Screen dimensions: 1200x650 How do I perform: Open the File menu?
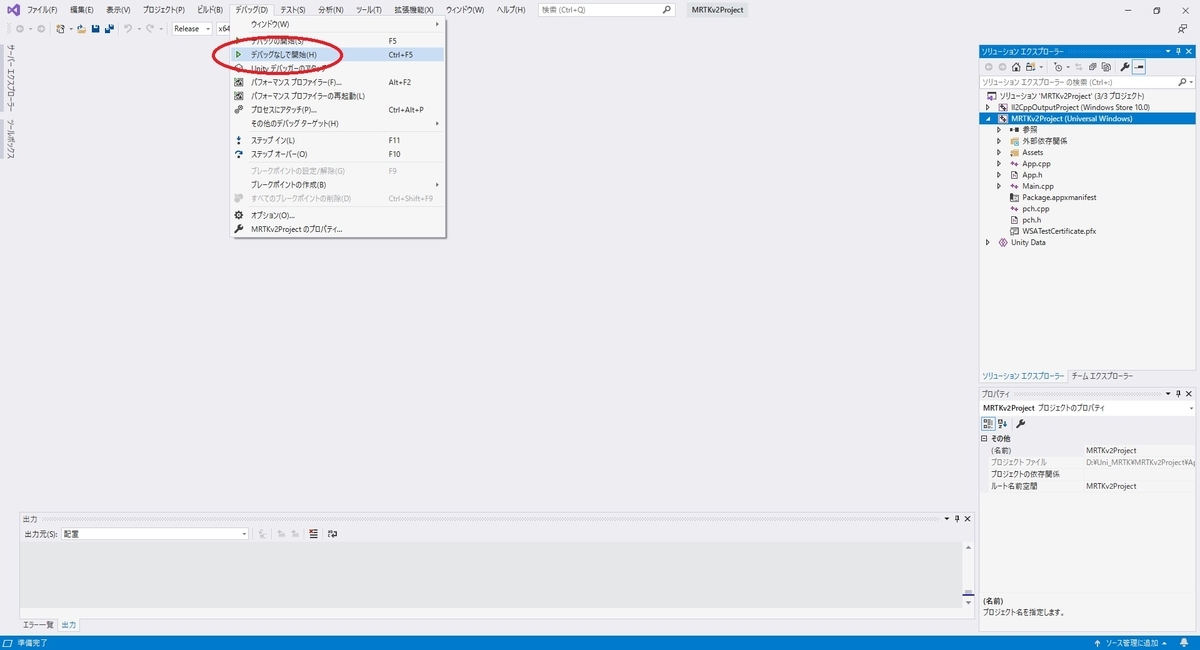pyautogui.click(x=42, y=9)
